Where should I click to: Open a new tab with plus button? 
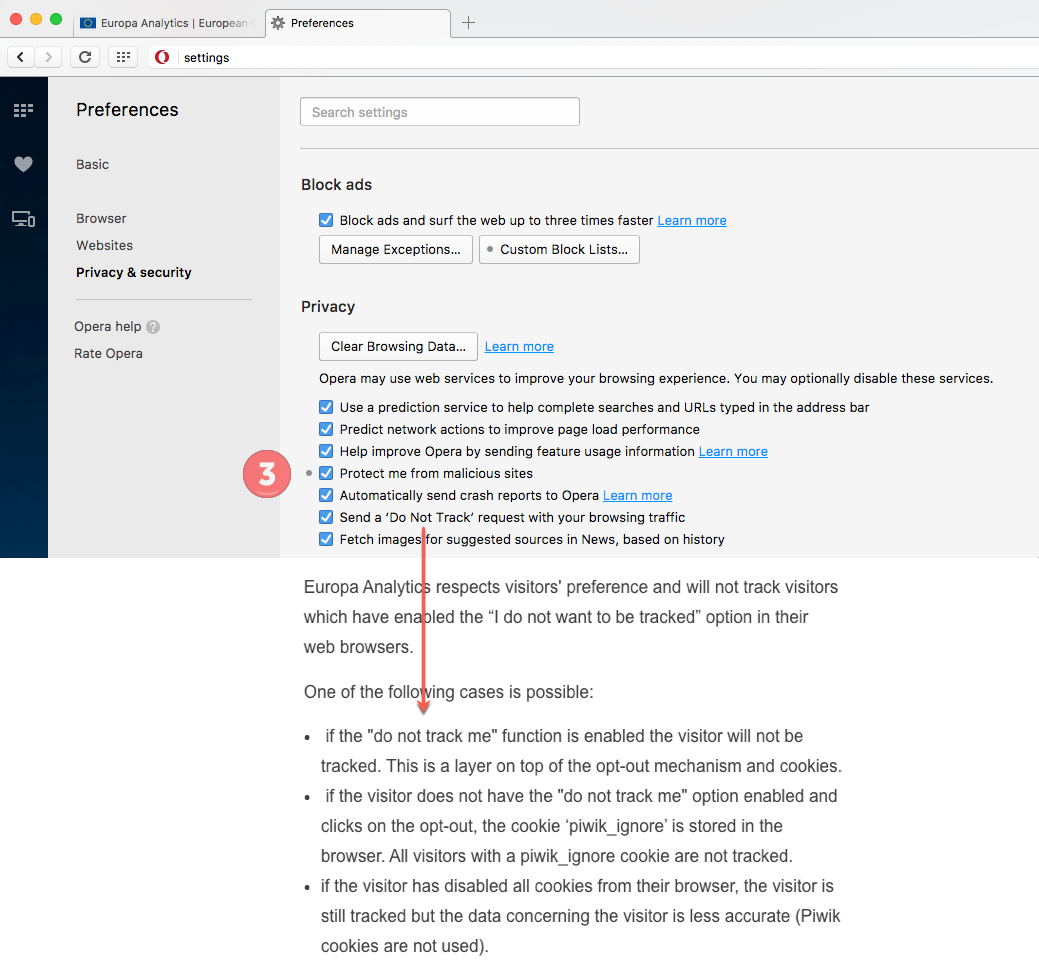[x=468, y=23]
